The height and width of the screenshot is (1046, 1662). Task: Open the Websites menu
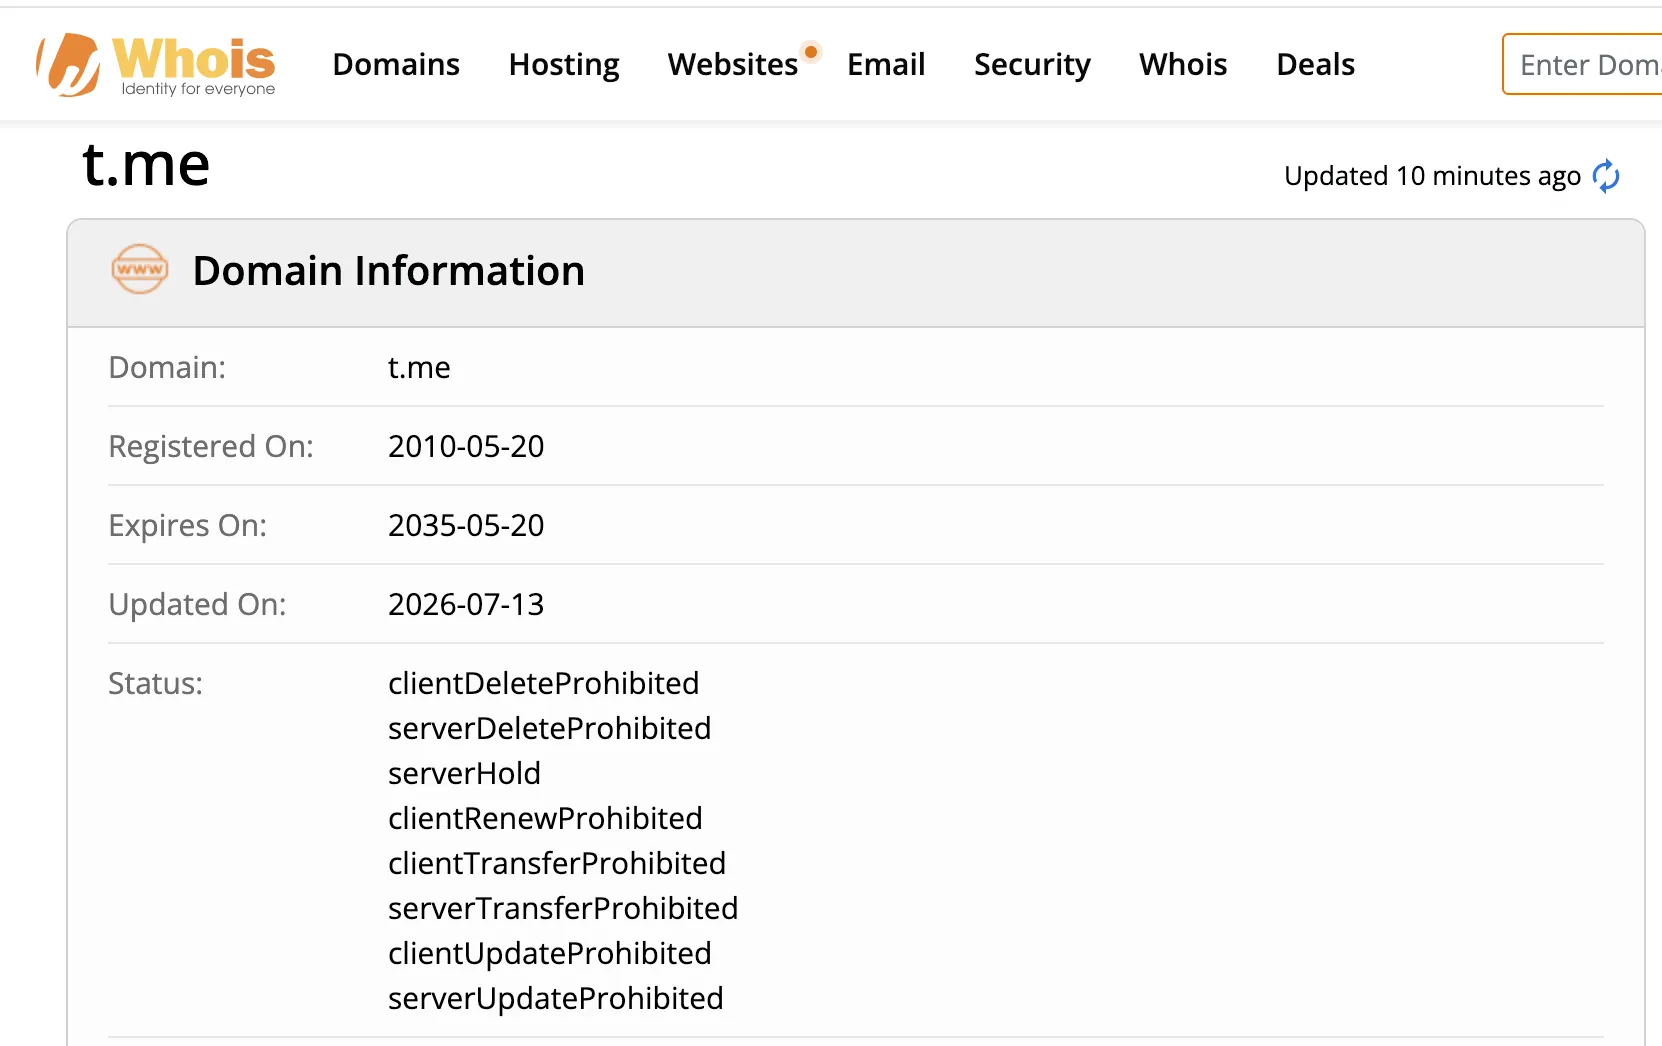(x=733, y=65)
